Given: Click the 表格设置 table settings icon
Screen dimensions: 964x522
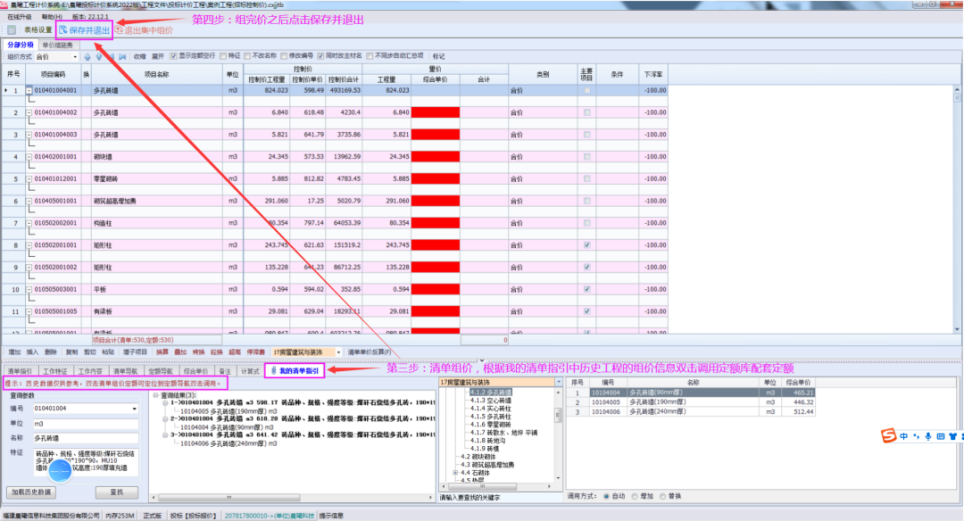Looking at the screenshot, I should [x=12, y=31].
